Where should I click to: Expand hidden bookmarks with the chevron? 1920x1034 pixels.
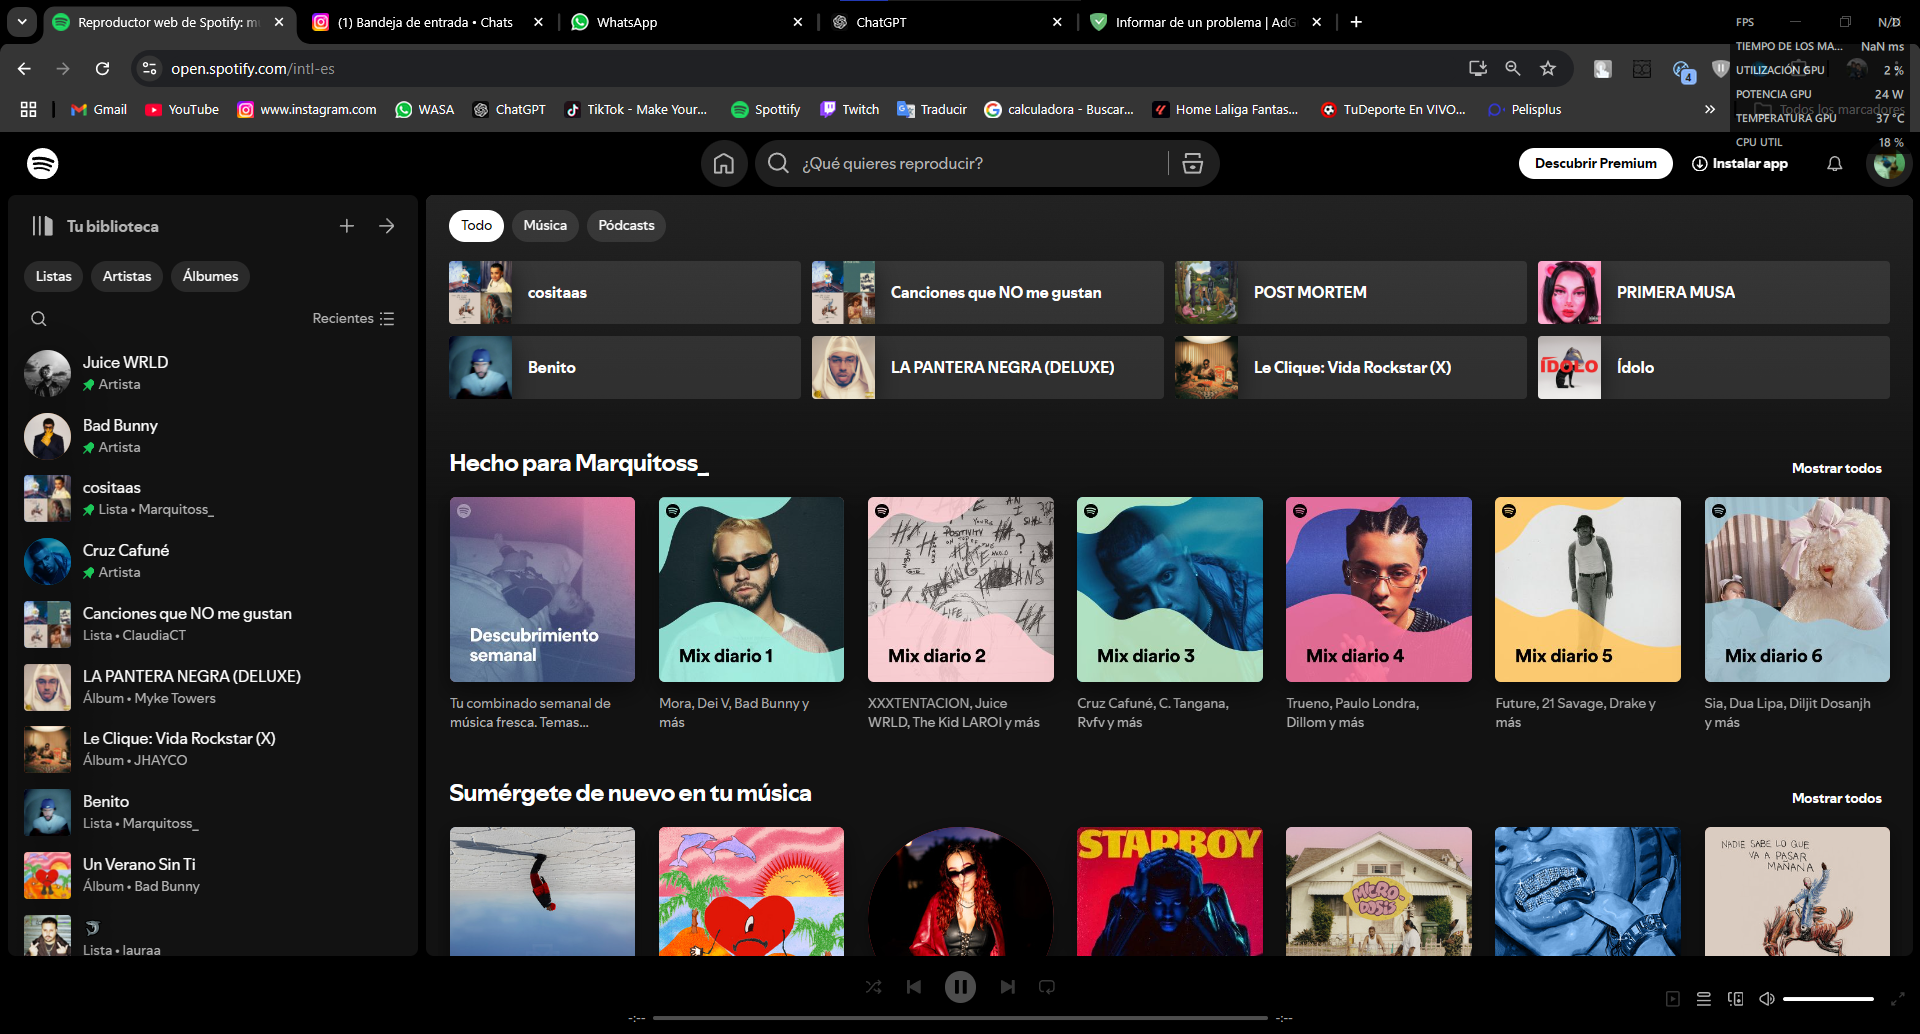point(1710,110)
